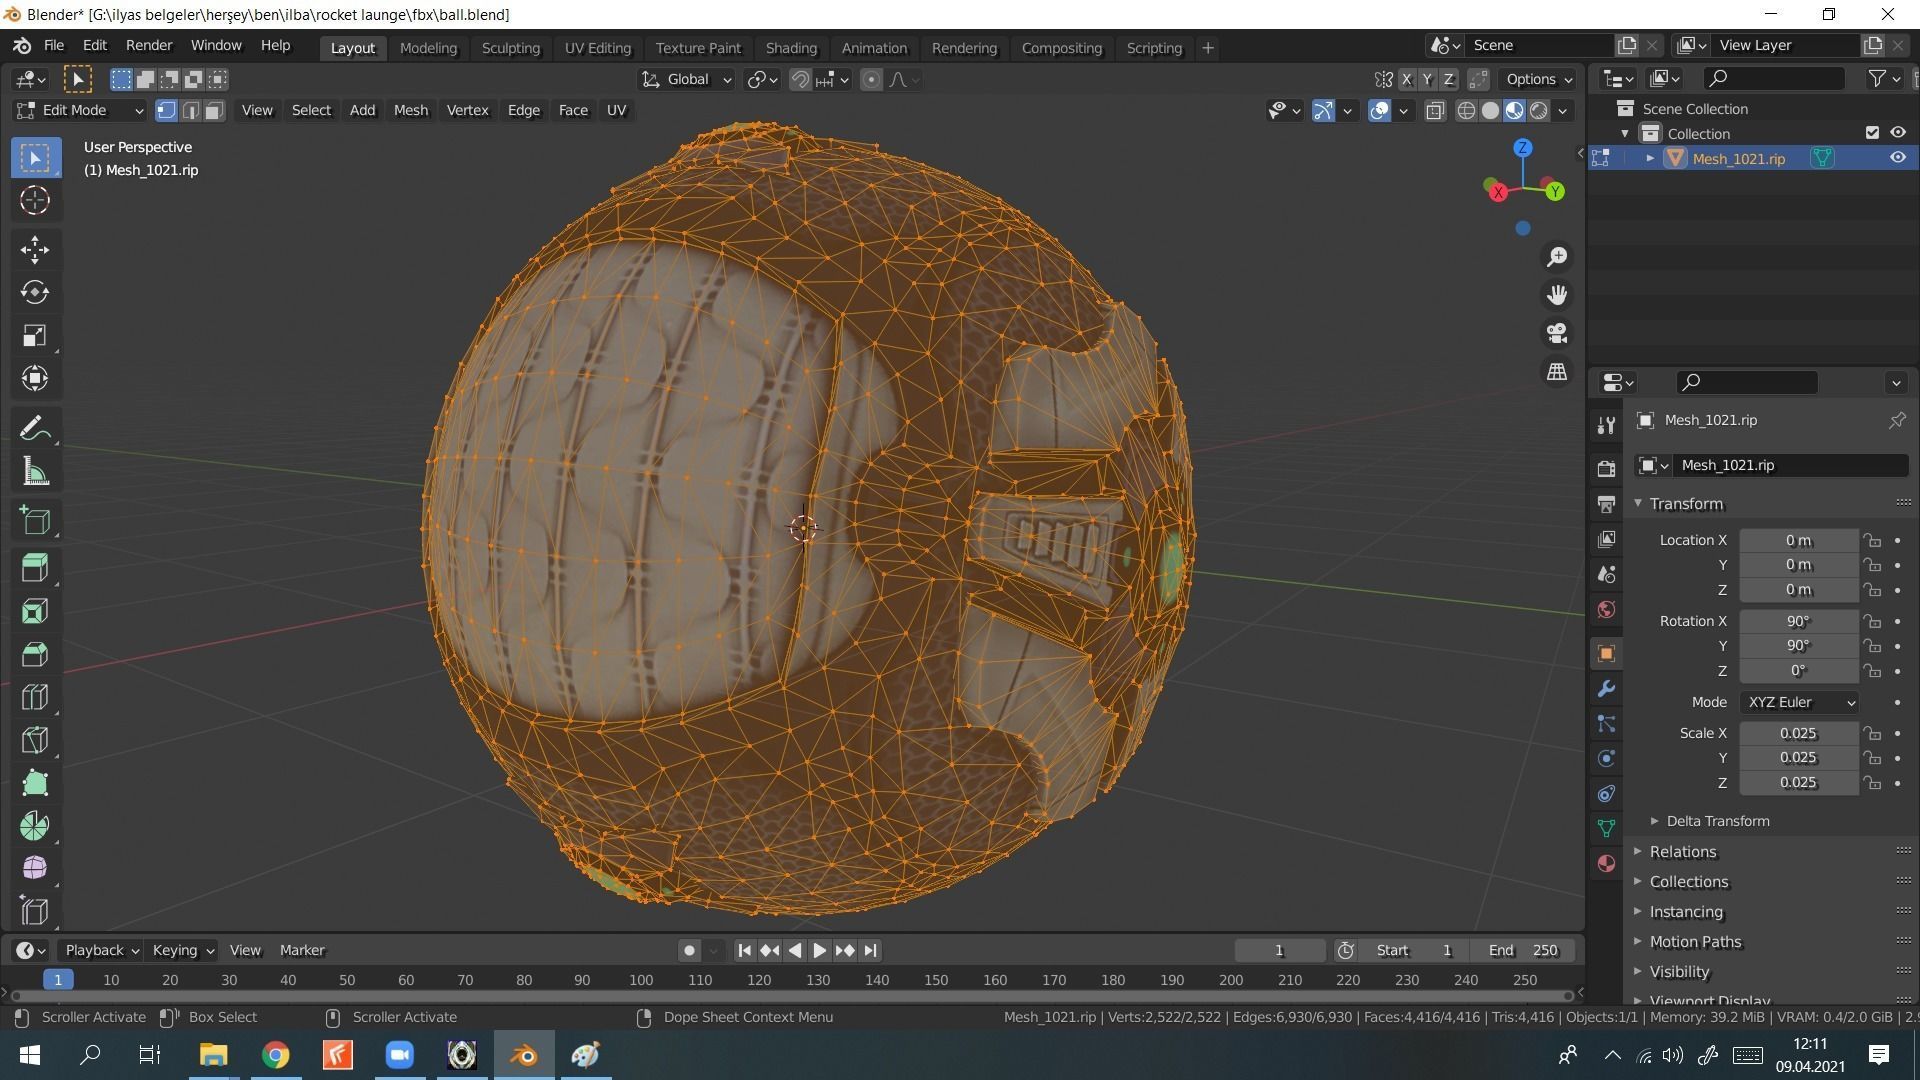Click the Scale X value field
This screenshot has height=1080, width=1920.
coord(1797,733)
